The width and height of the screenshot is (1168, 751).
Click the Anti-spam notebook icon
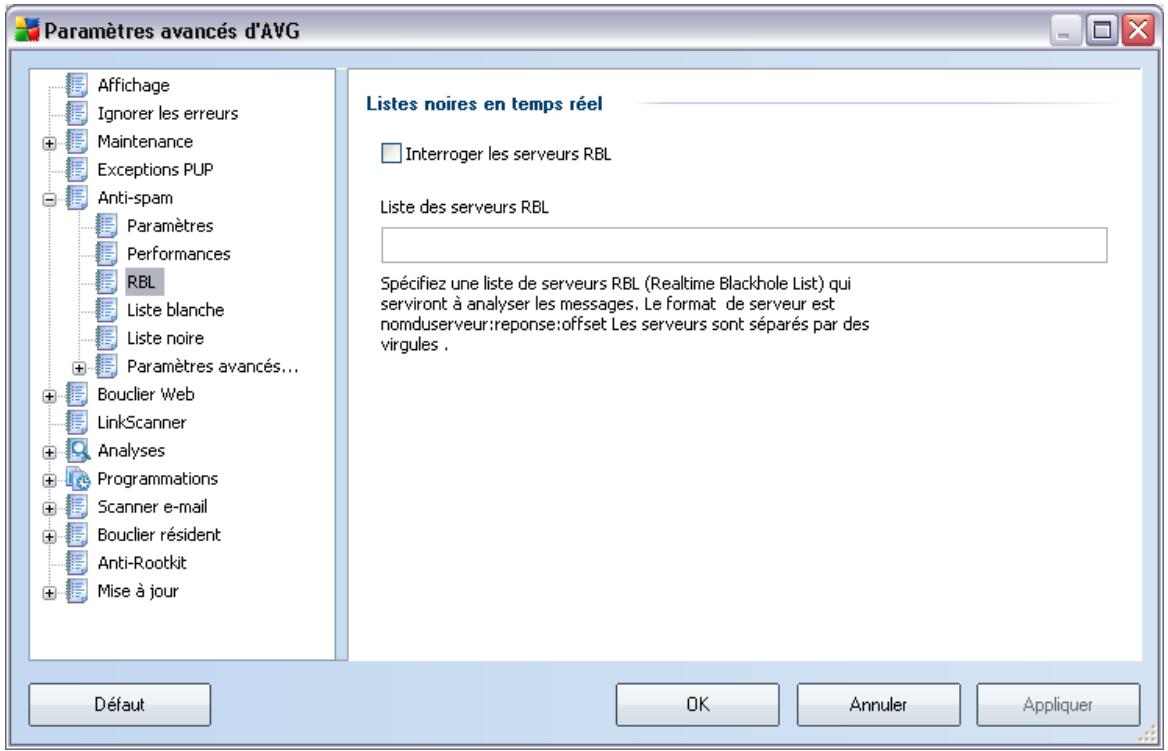point(77,197)
